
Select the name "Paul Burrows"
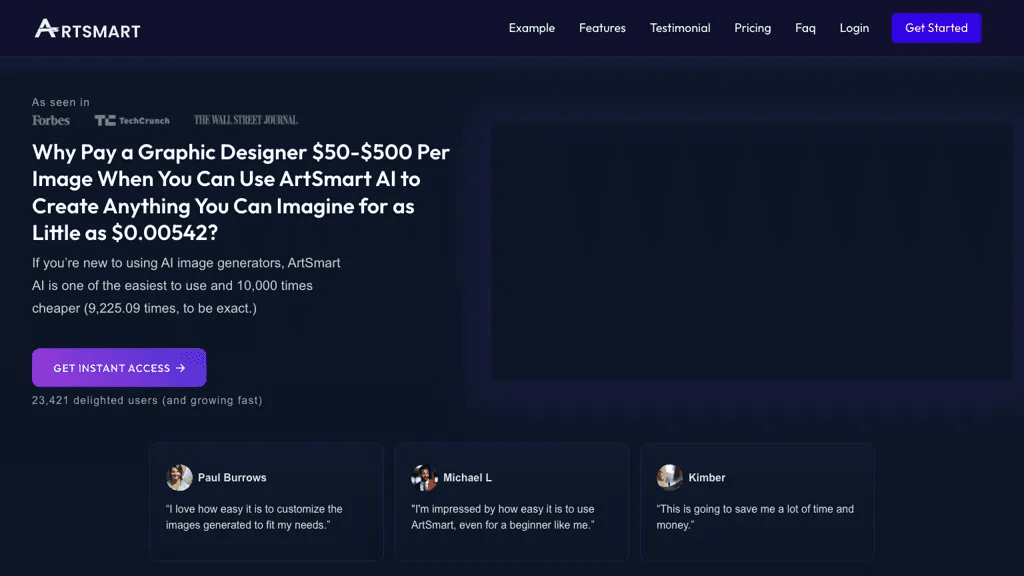pos(232,477)
